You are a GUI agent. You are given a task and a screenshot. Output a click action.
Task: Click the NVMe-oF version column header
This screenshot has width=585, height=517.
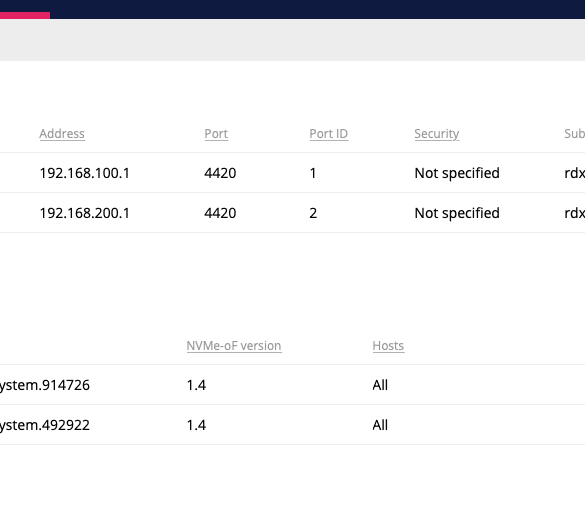234,346
